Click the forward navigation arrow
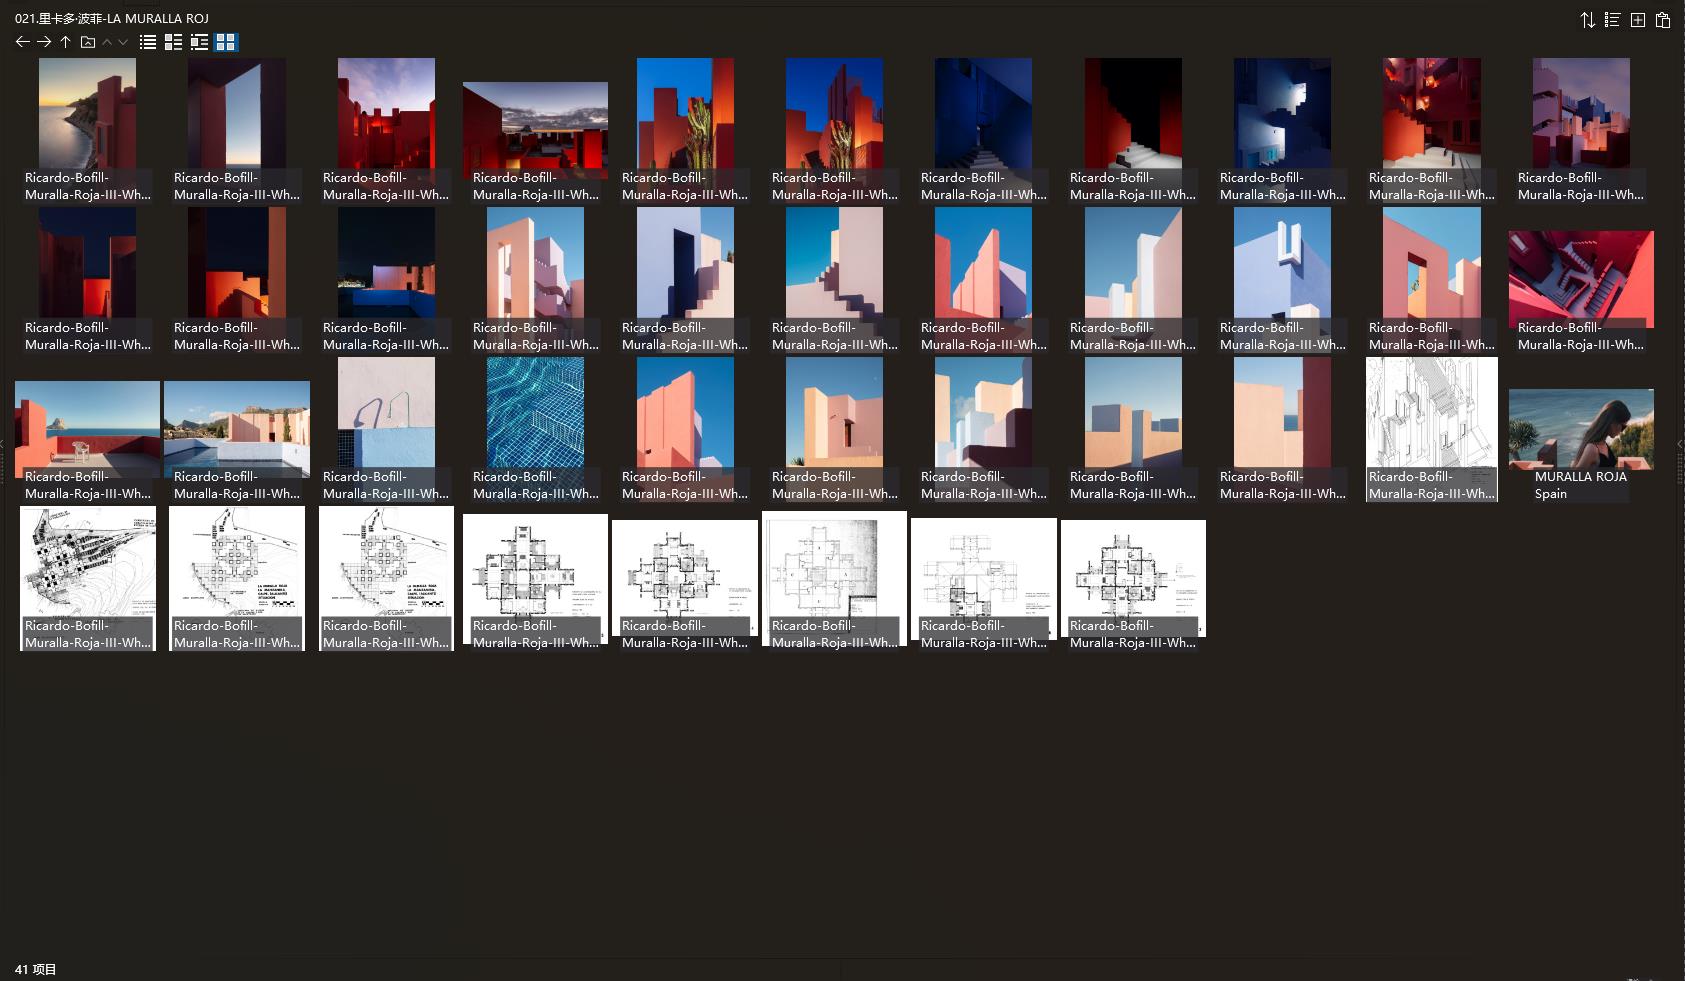The height and width of the screenshot is (981, 1685). 44,42
